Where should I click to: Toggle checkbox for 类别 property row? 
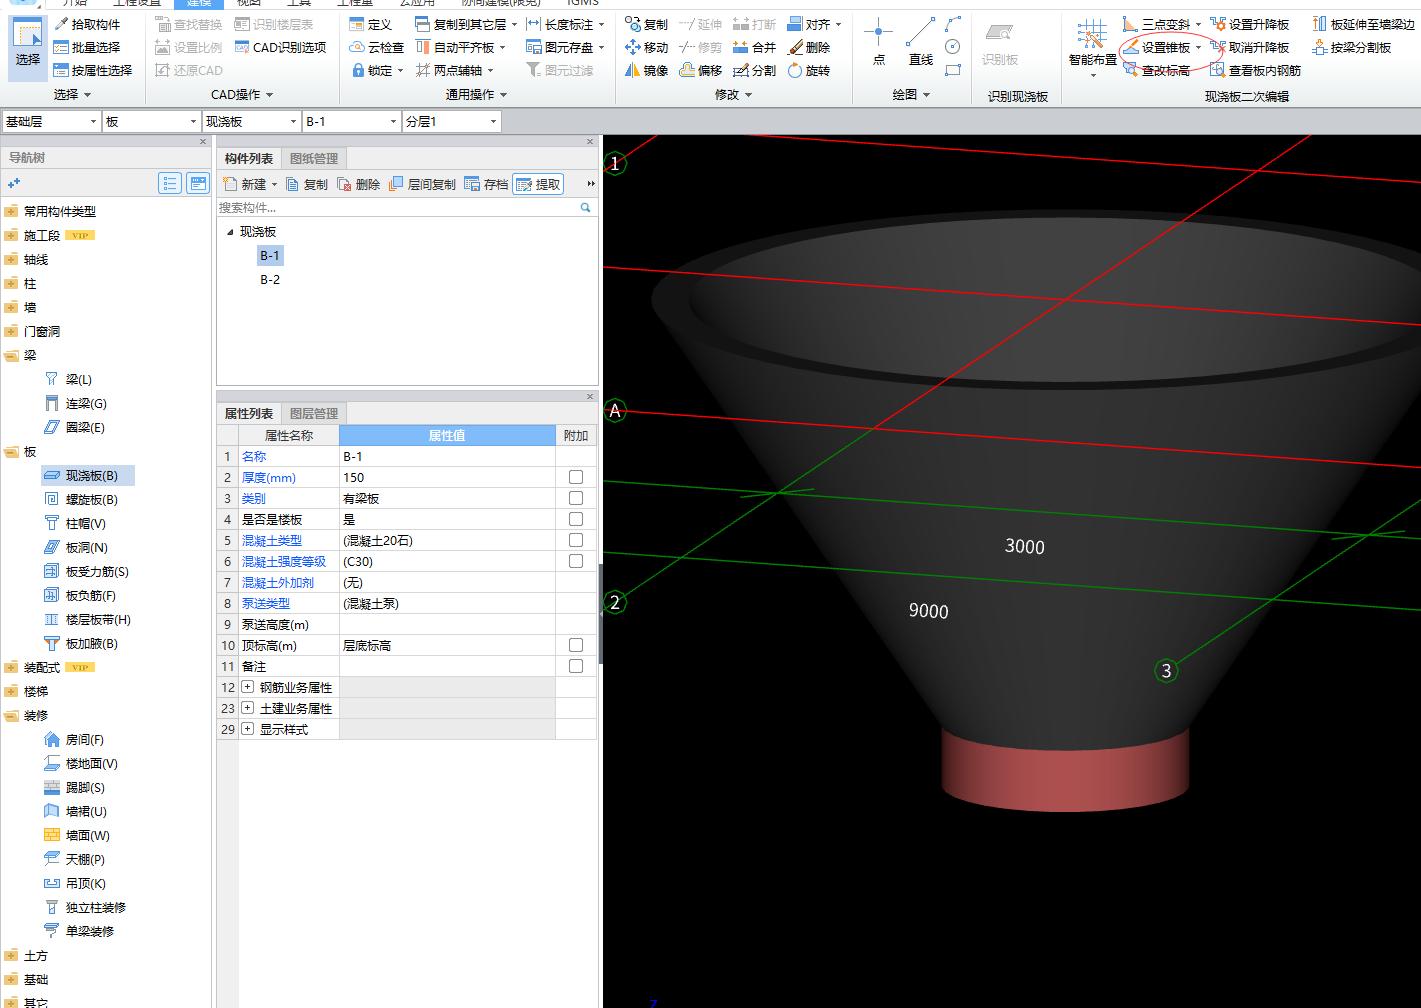click(x=576, y=498)
